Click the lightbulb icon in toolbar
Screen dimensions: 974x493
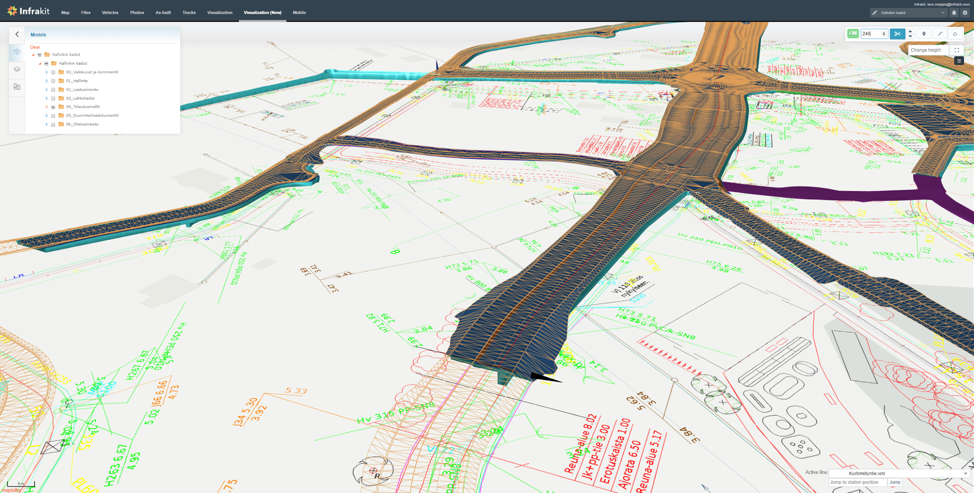pyautogui.click(x=924, y=34)
